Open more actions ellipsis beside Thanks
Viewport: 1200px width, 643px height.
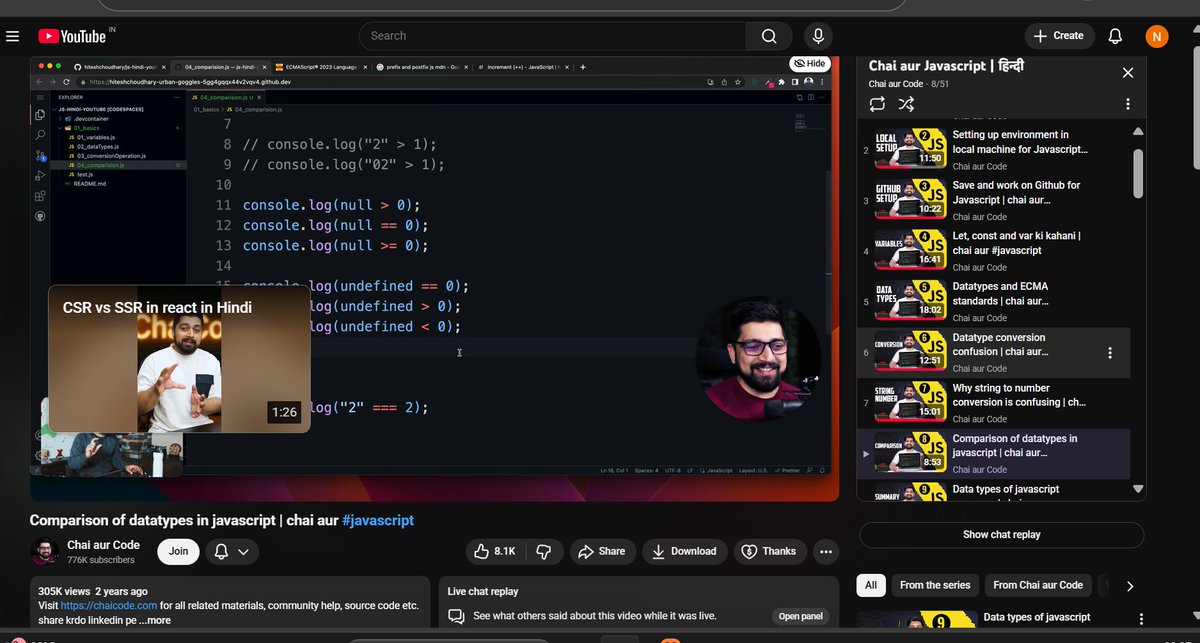(826, 551)
